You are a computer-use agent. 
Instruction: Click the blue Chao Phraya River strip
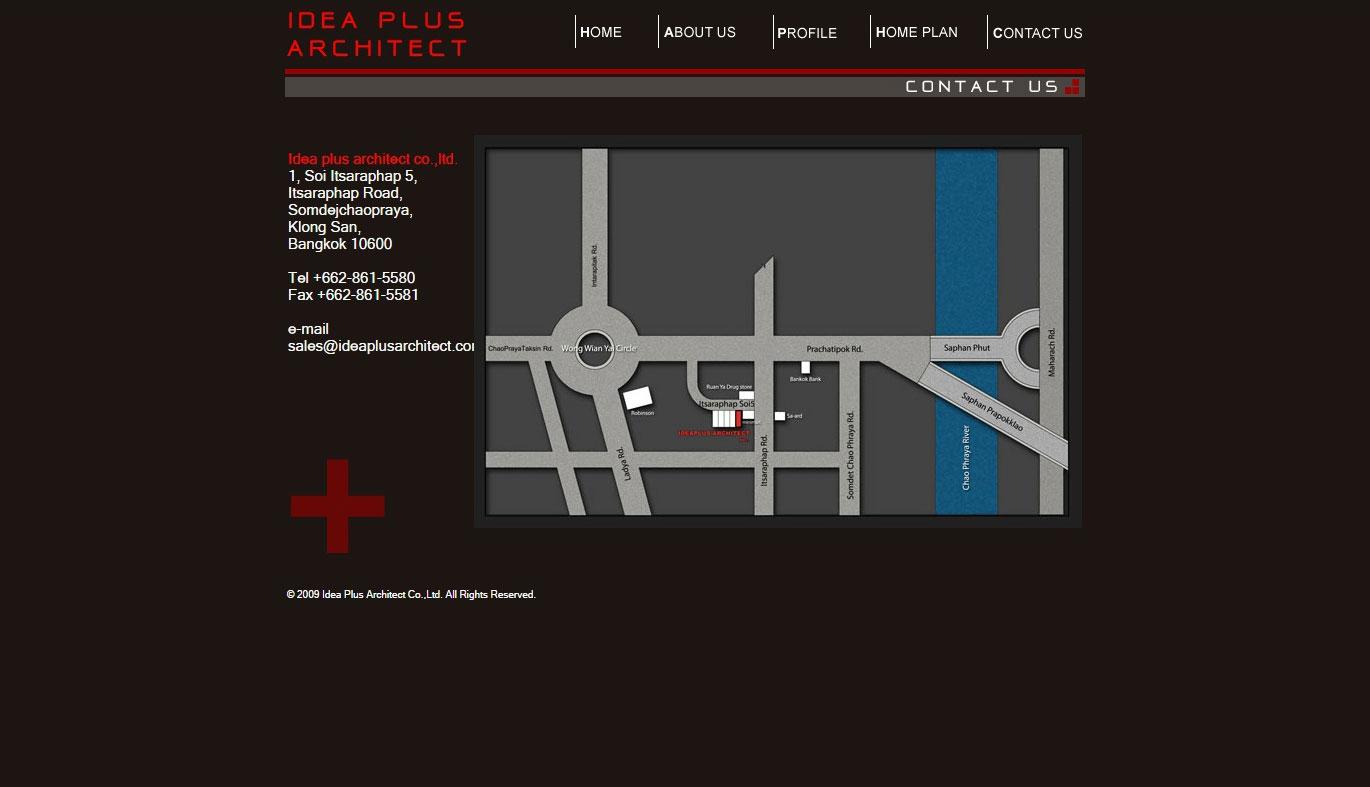966,250
